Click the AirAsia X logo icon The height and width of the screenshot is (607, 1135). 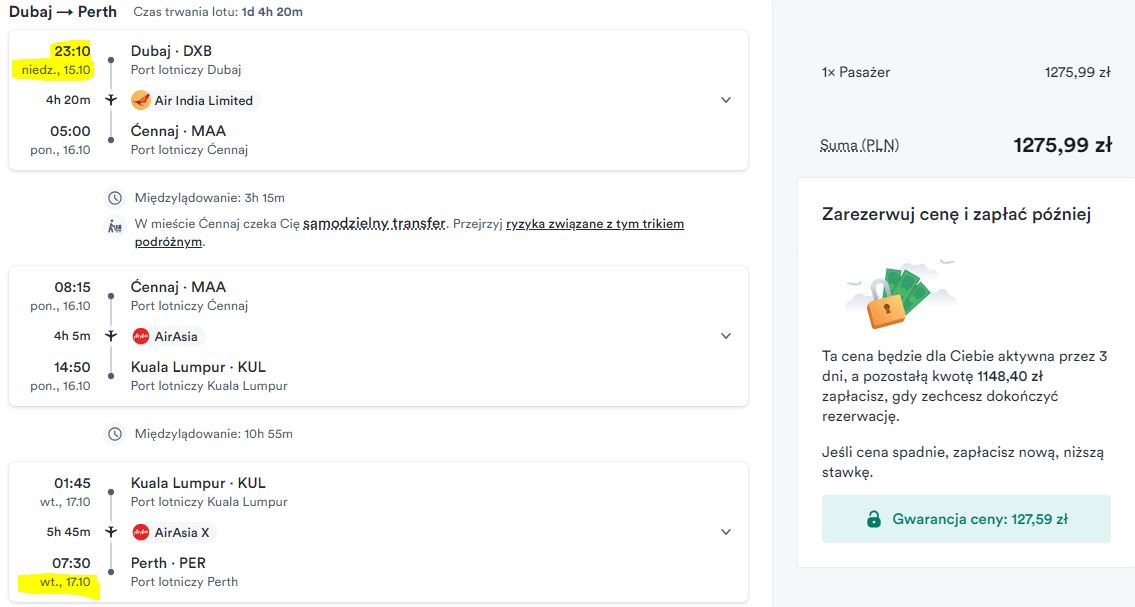(141, 532)
